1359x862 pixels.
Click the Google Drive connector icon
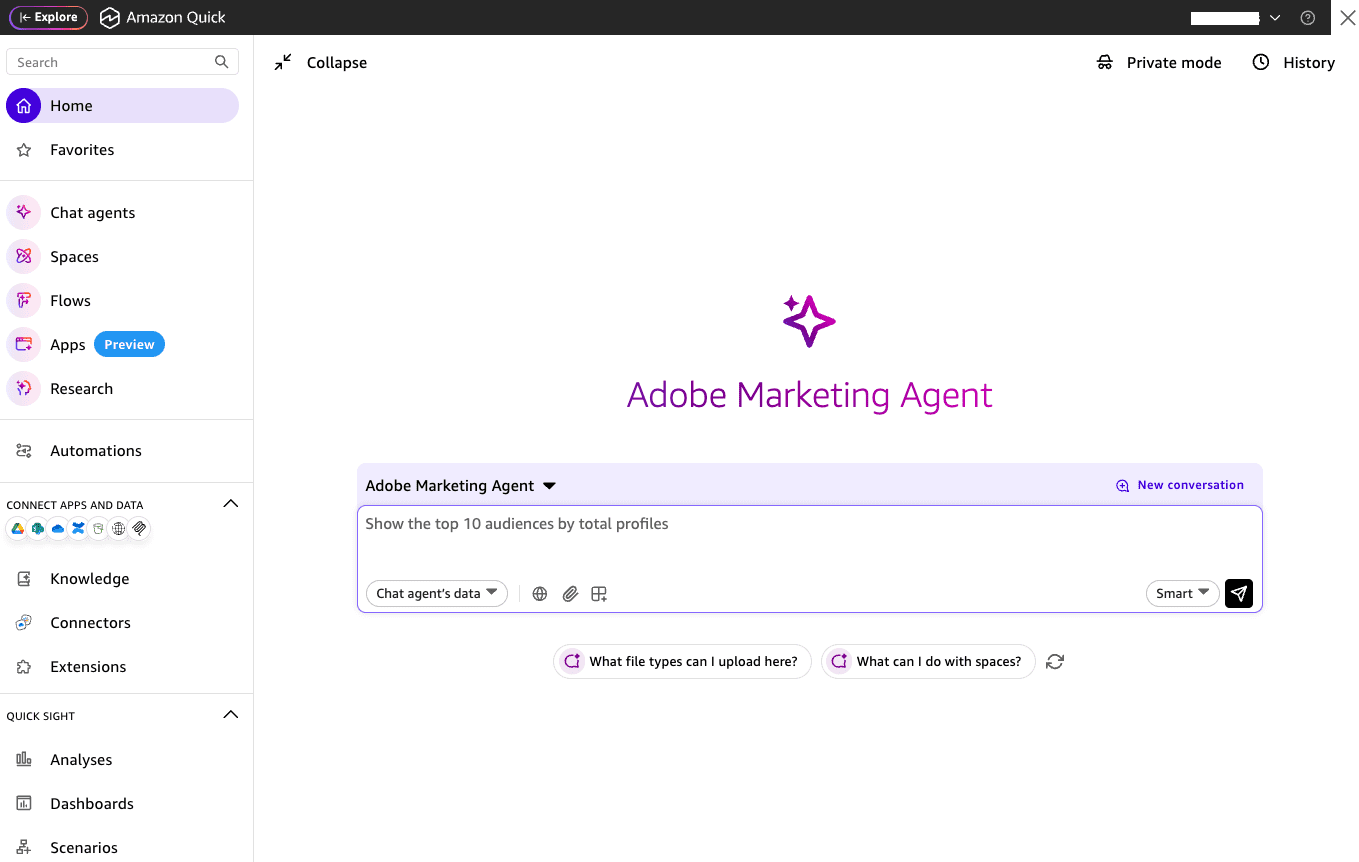coord(17,529)
